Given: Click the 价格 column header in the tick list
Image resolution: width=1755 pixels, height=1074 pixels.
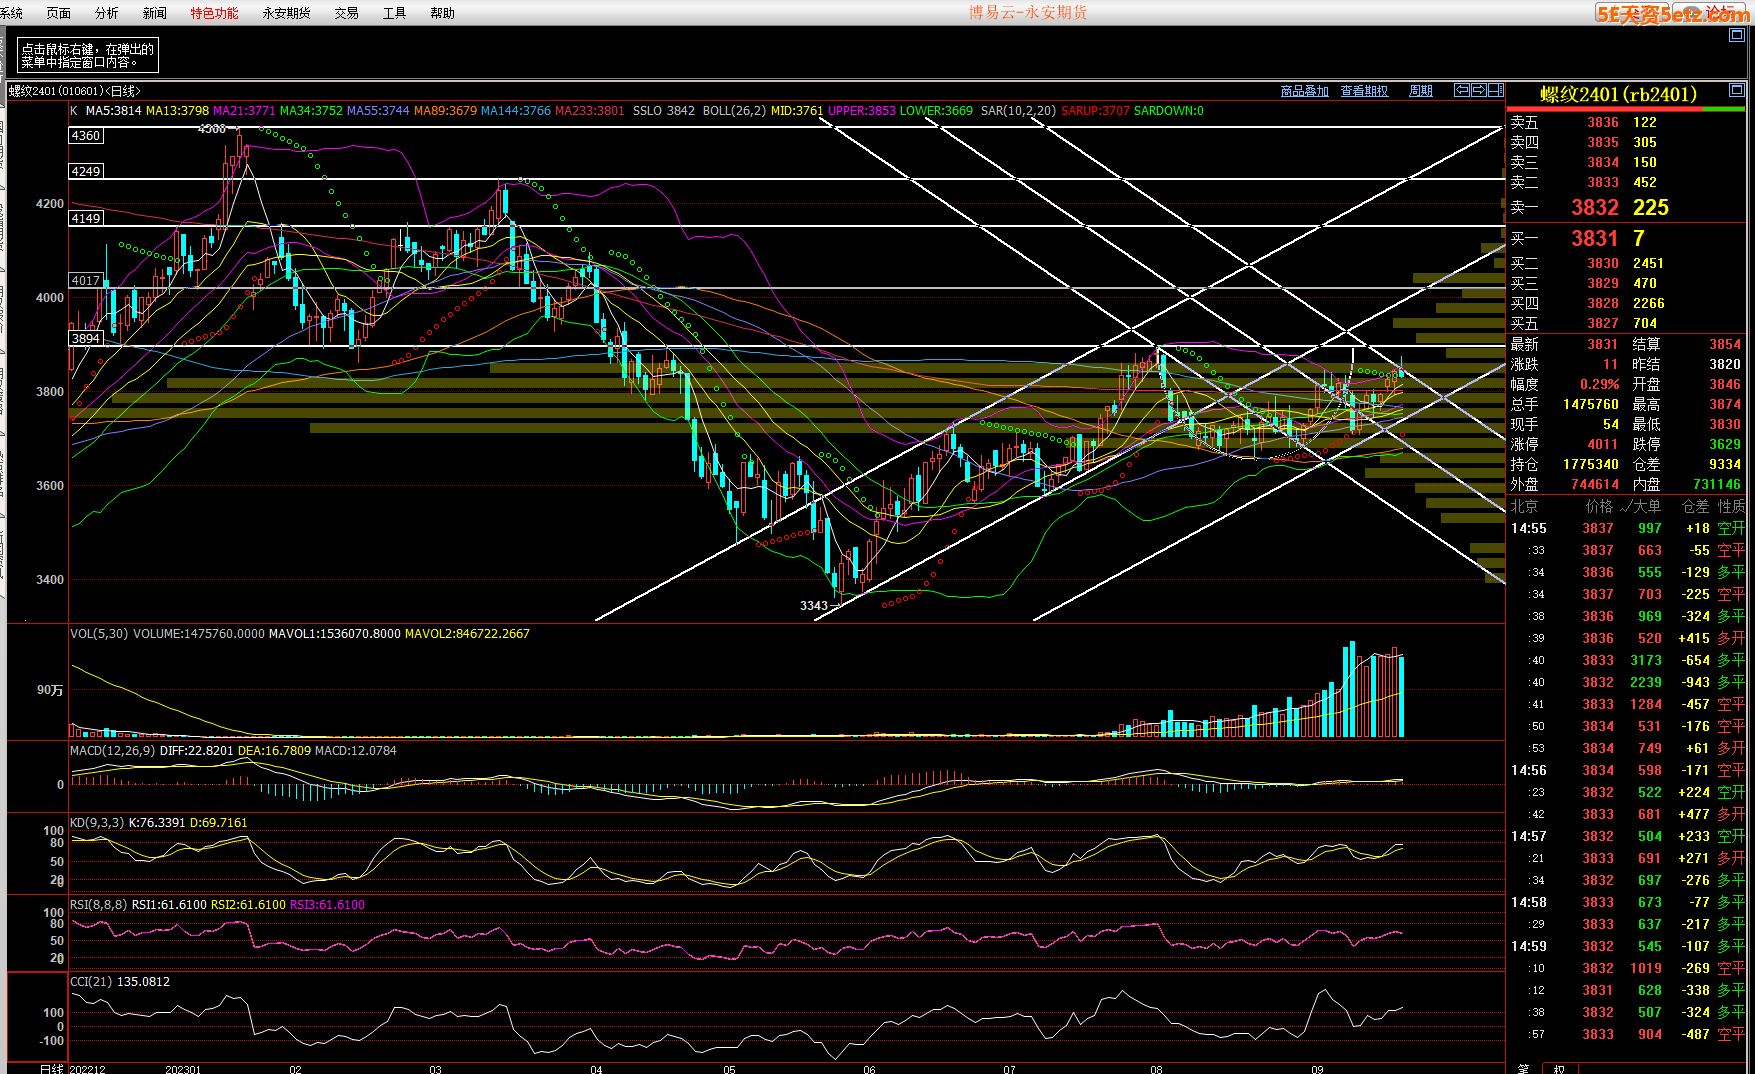Looking at the screenshot, I should pyautogui.click(x=1599, y=507).
